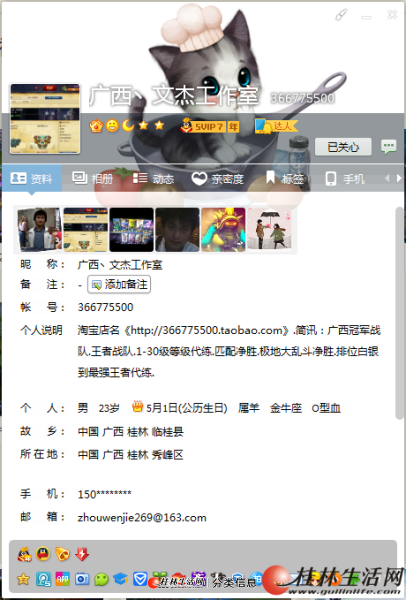The height and width of the screenshot is (600, 406).
Task: Click the location 中国 广西 桂林 秀峰区 text
Action: [x=130, y=455]
